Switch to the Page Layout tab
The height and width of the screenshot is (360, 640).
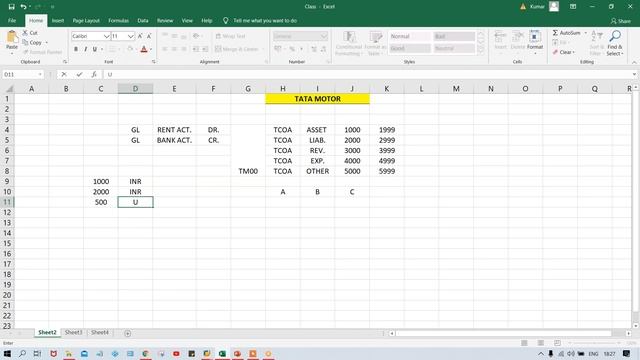(86, 20)
